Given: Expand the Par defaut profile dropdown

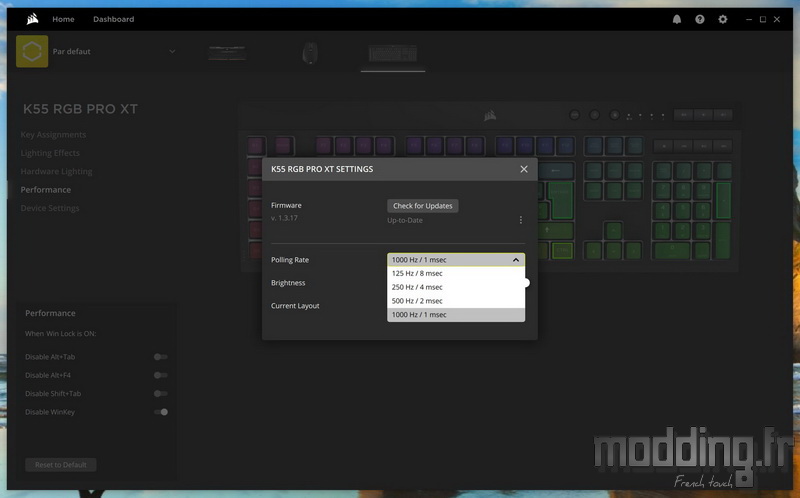Looking at the screenshot, I should (x=172, y=52).
